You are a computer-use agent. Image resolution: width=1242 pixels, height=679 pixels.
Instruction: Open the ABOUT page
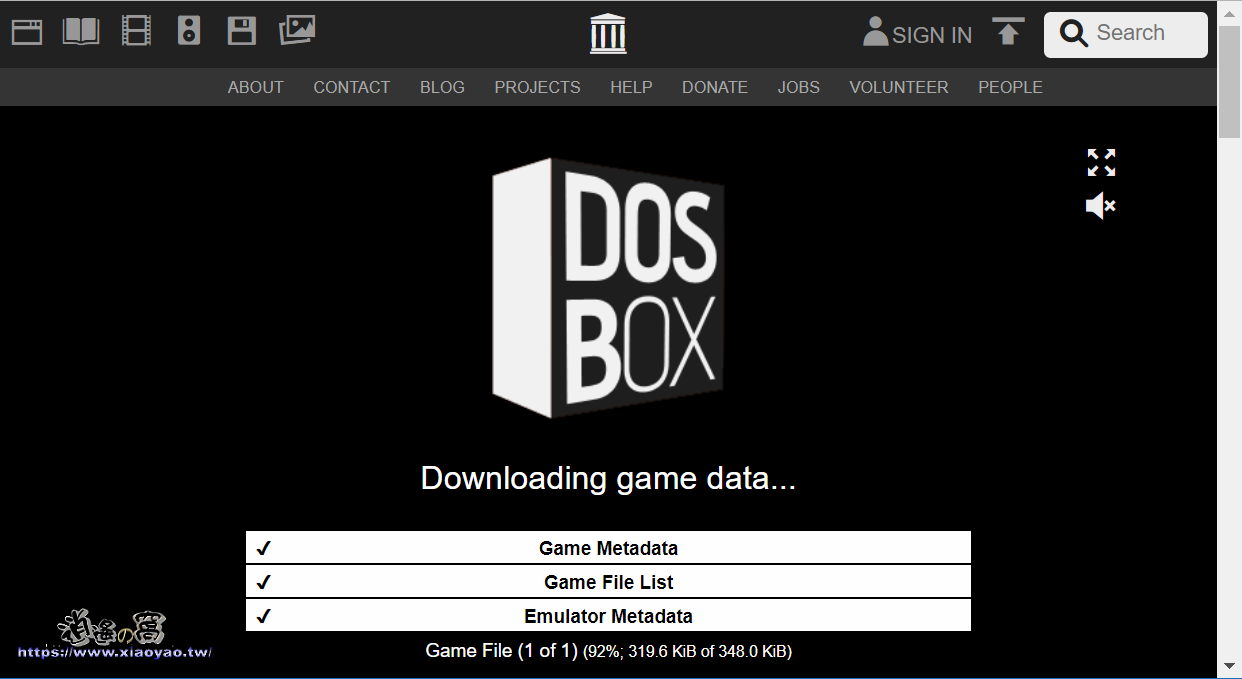pos(256,87)
